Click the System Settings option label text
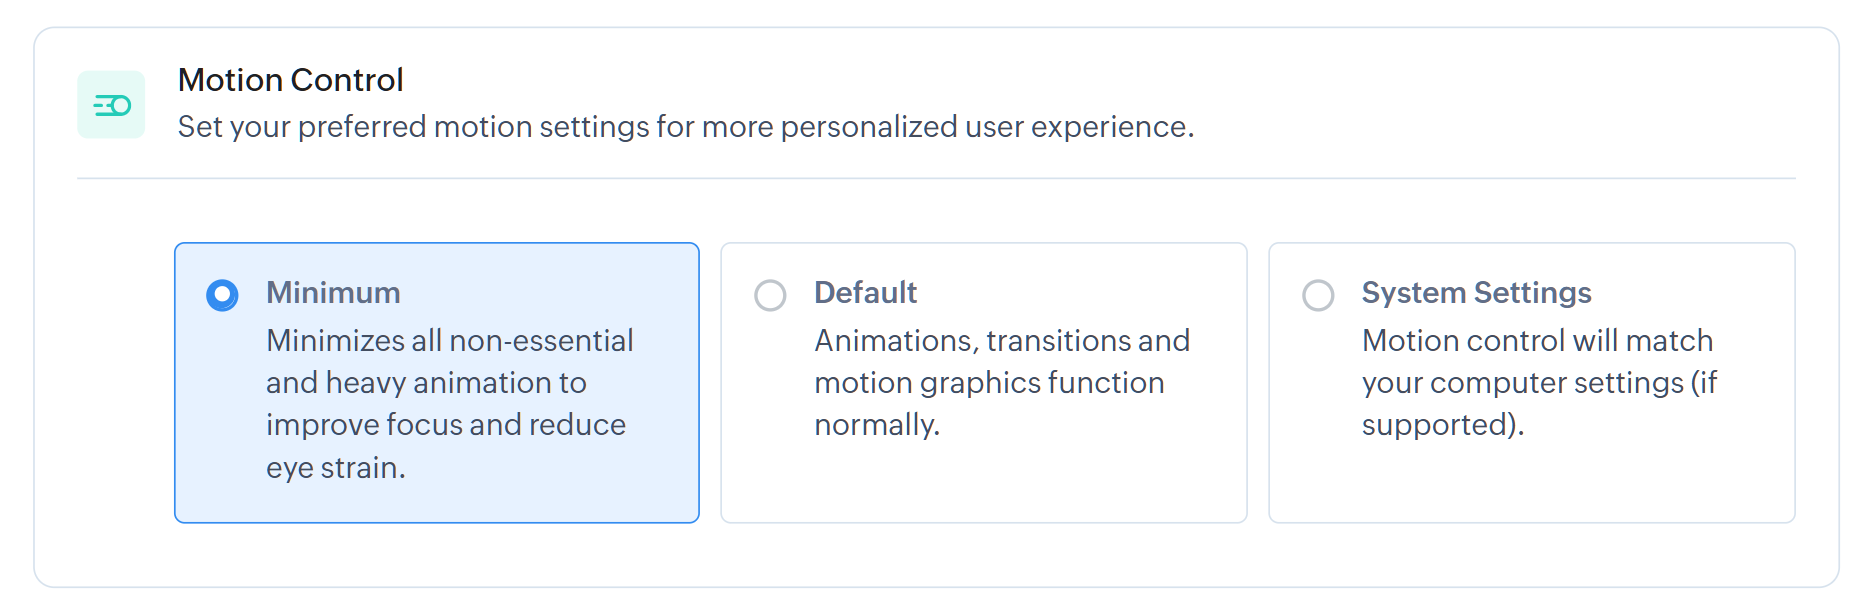The height and width of the screenshot is (614, 1868). click(1476, 292)
